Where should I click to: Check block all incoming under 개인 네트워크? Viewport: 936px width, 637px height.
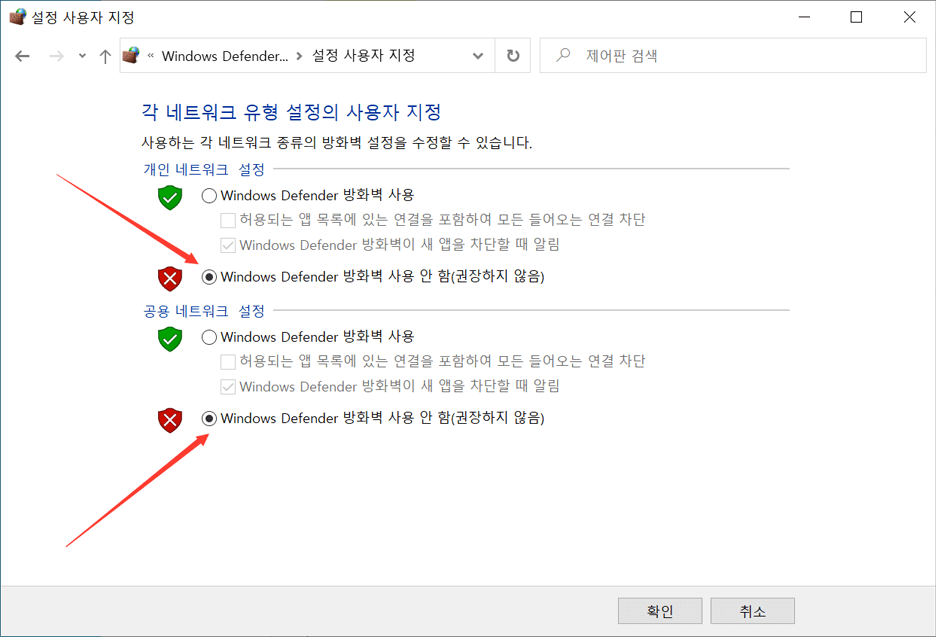point(227,220)
